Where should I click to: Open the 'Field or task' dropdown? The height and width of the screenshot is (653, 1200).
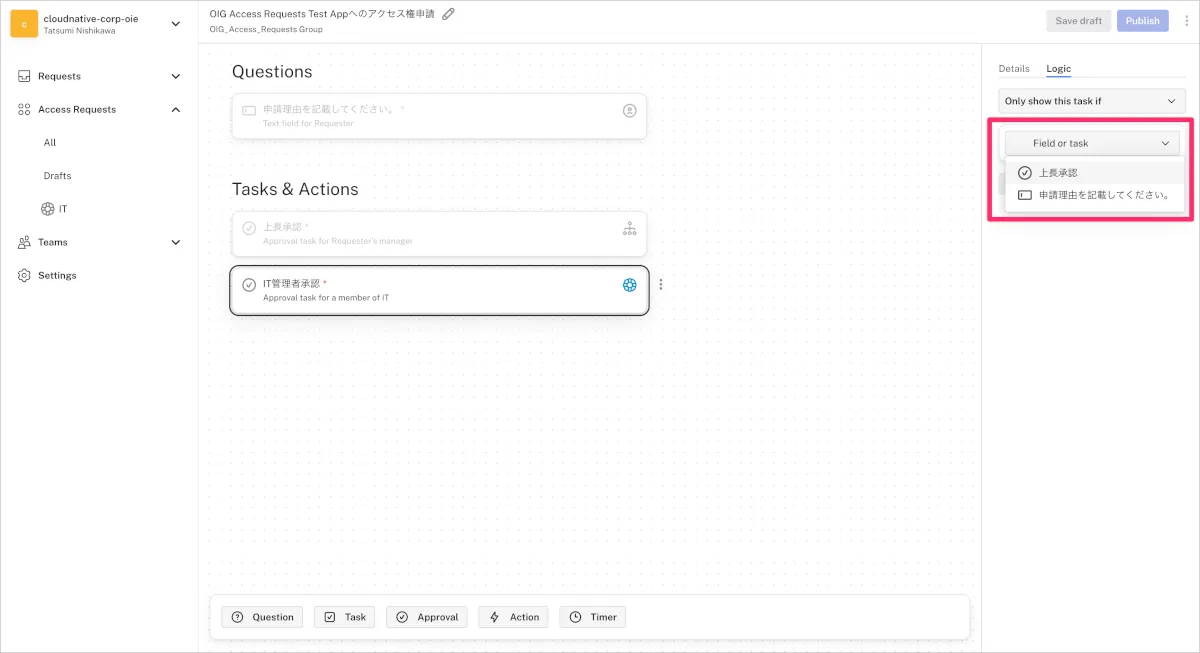tap(1091, 143)
